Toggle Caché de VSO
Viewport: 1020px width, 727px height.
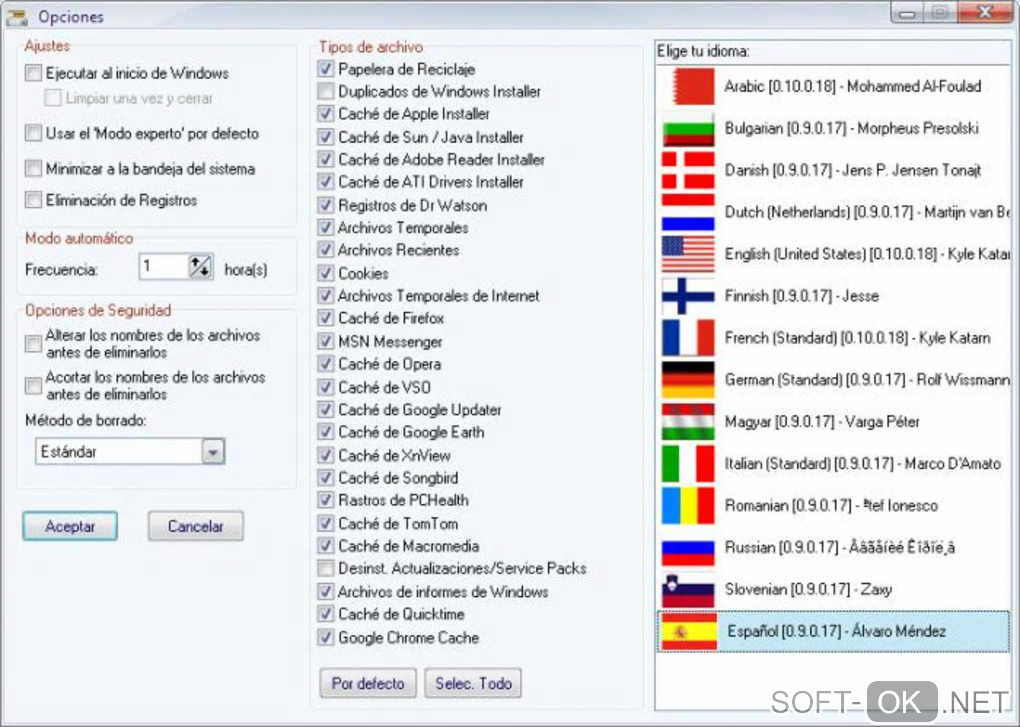coord(326,387)
